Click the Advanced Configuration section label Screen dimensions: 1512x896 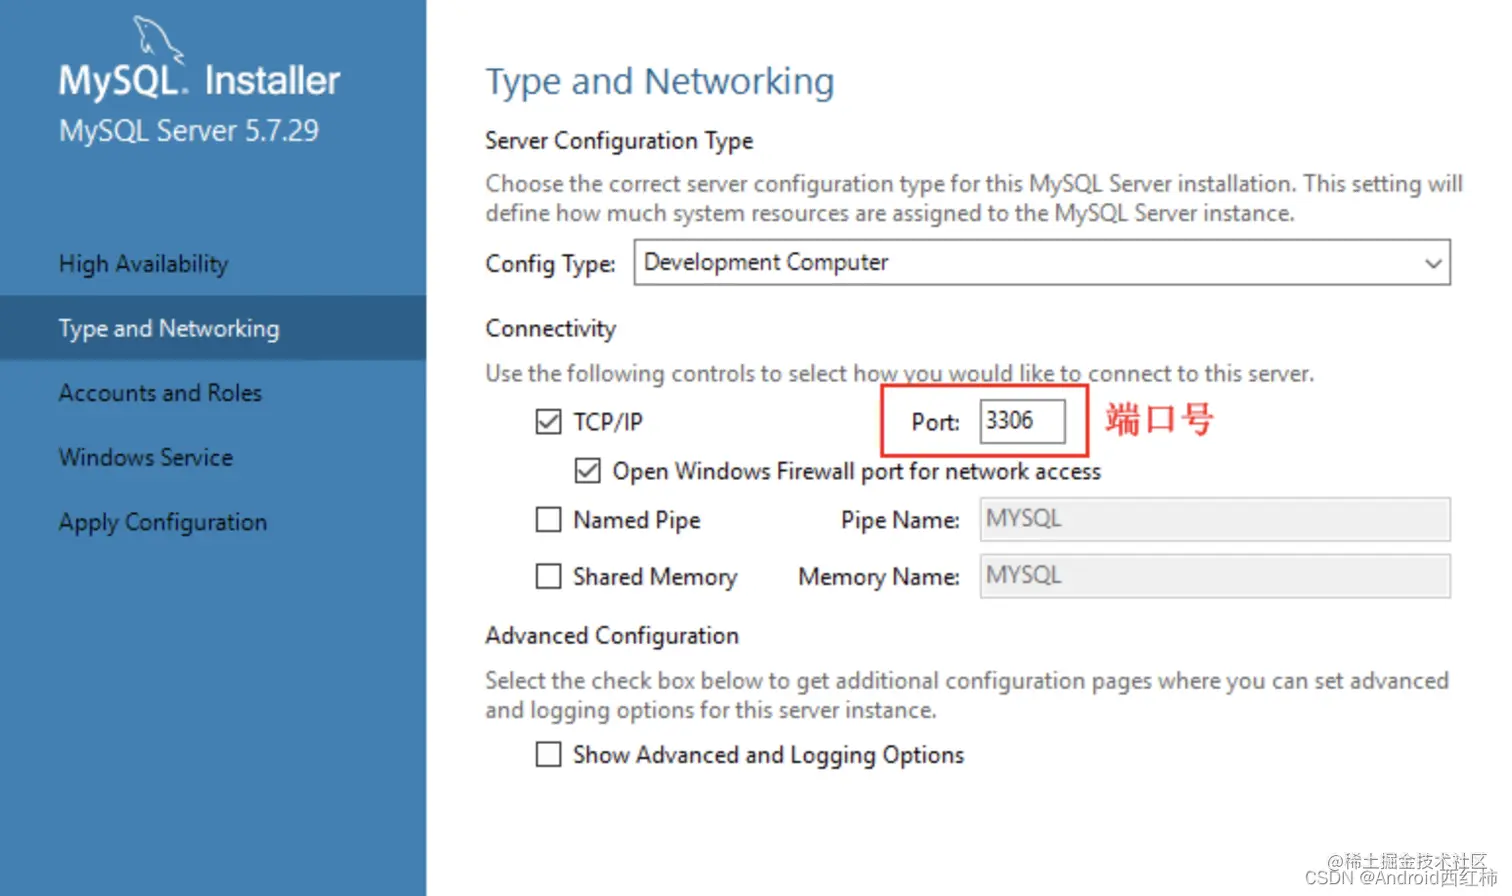pos(612,636)
